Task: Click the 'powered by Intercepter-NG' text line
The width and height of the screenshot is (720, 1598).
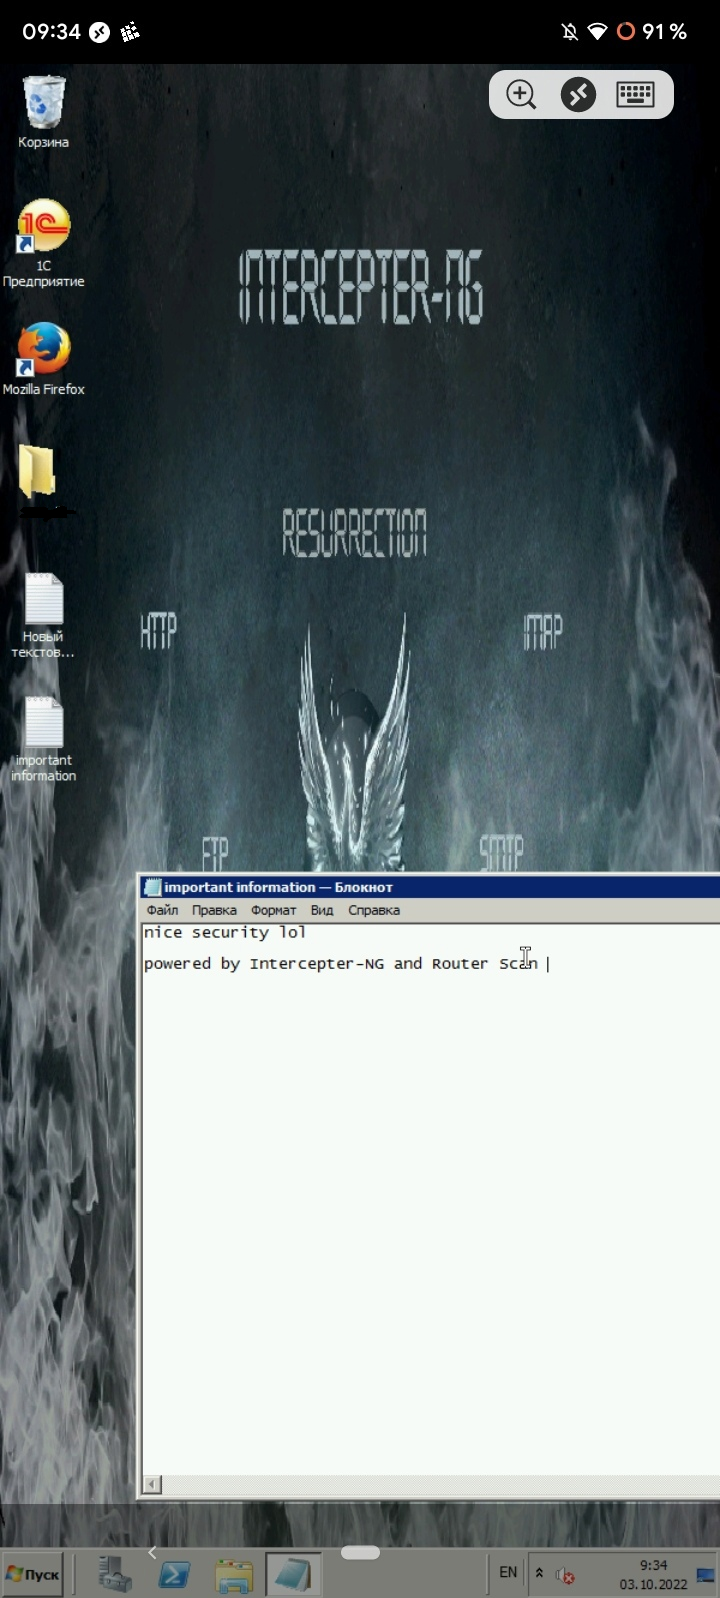Action: point(341,964)
